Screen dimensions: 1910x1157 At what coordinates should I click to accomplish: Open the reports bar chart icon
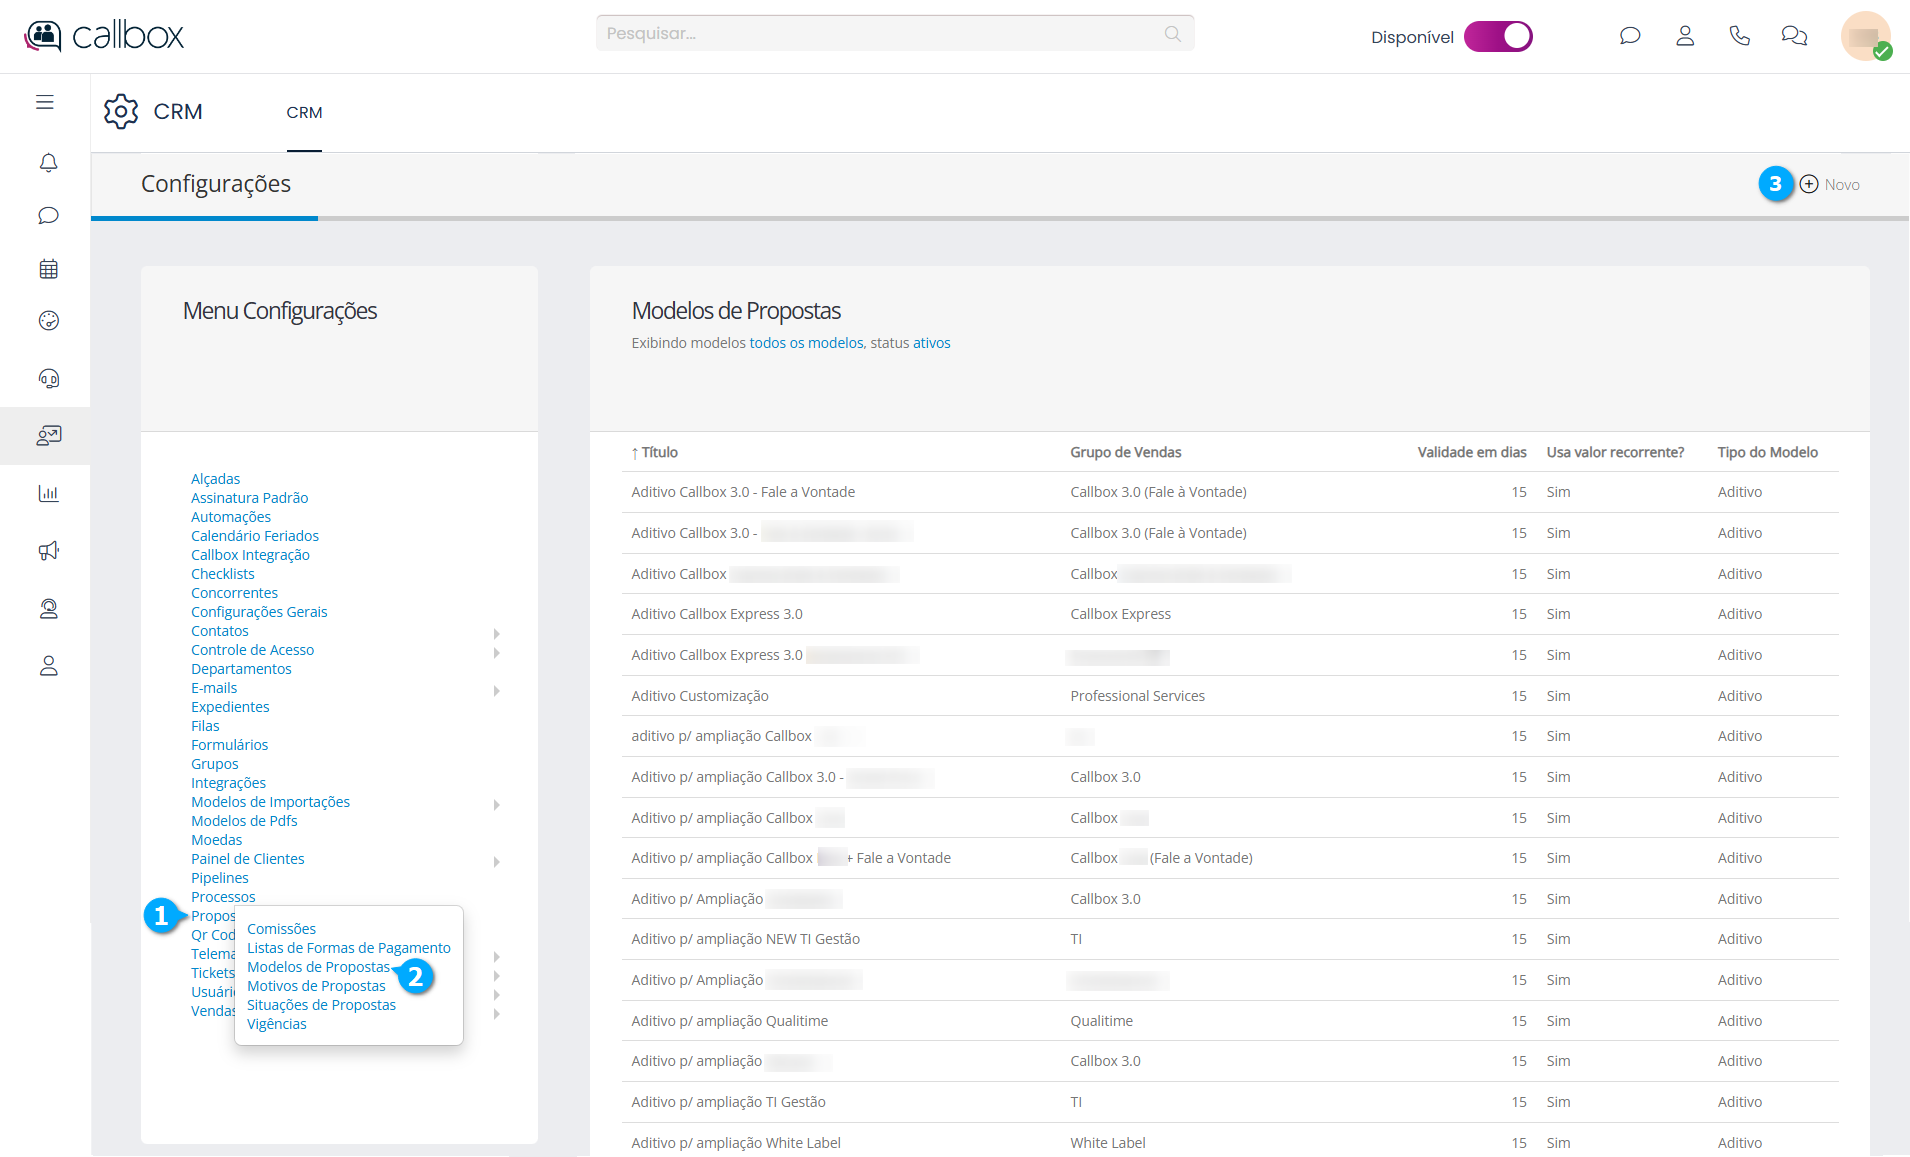48,493
